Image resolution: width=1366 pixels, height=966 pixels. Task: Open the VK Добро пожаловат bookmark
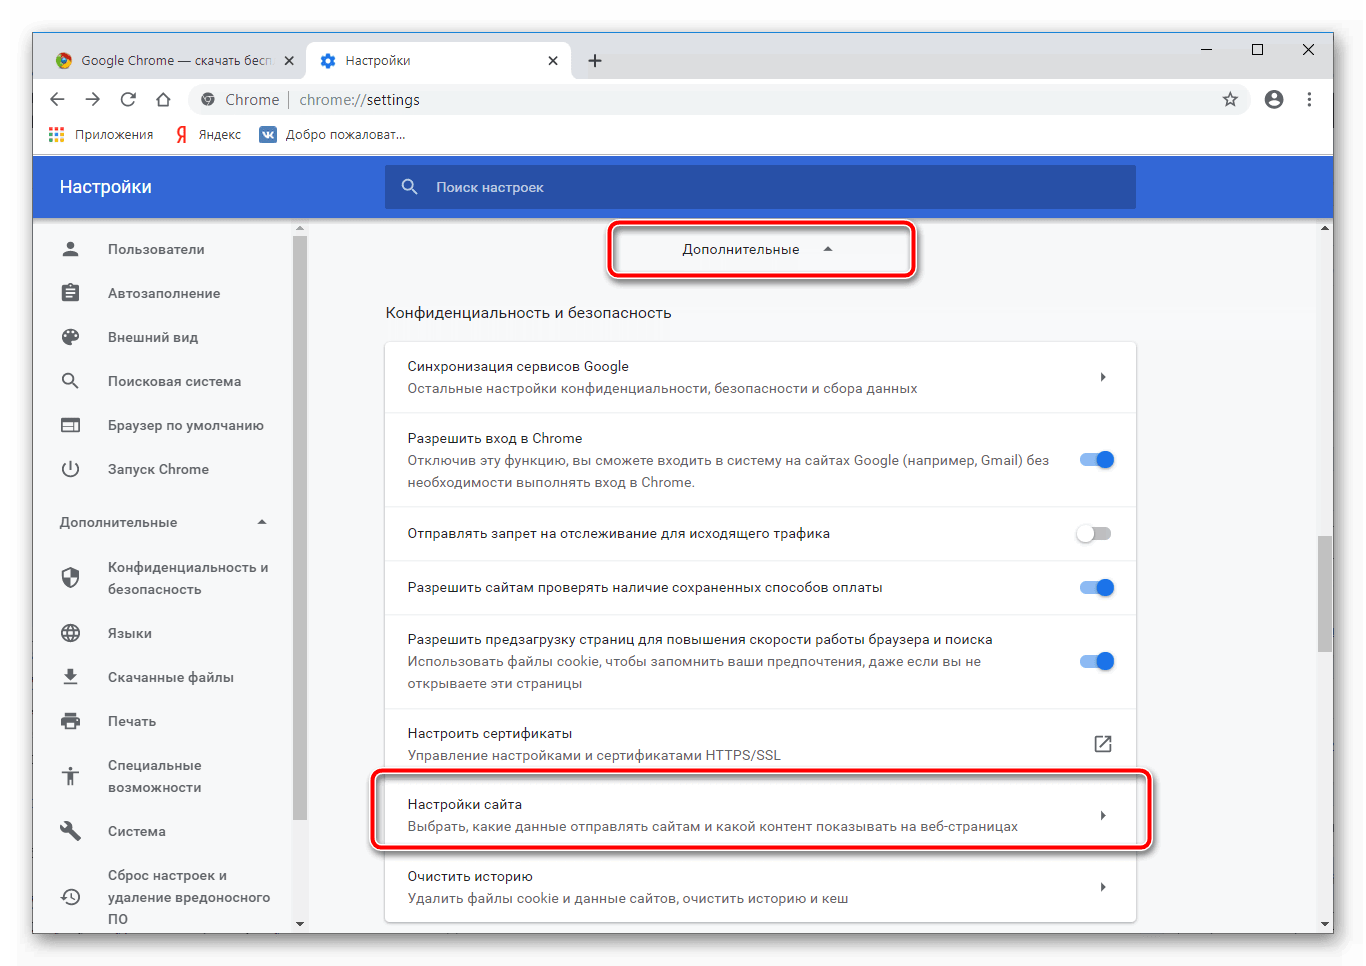(x=332, y=134)
